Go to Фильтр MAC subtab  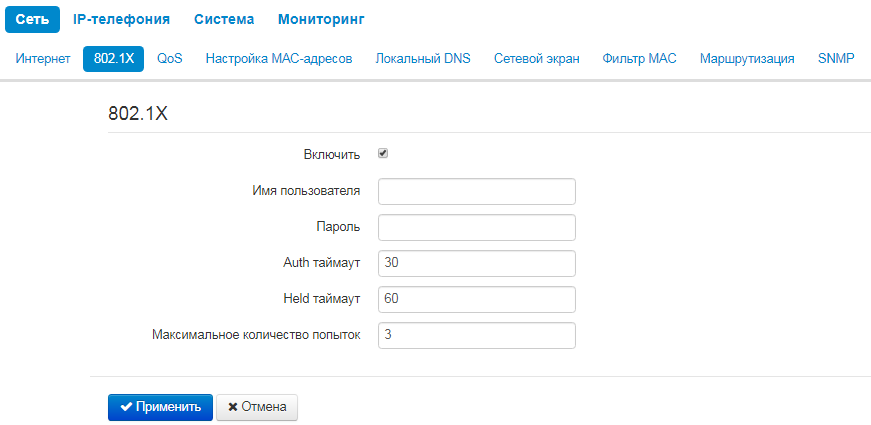640,59
